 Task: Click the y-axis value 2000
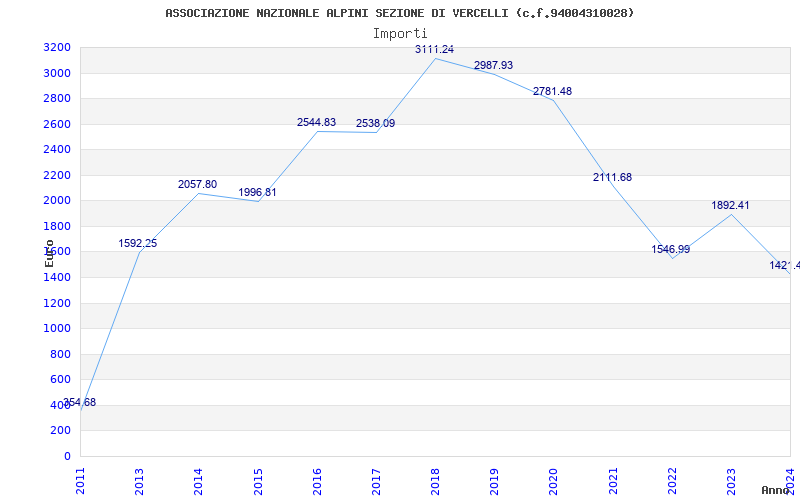tap(57, 201)
